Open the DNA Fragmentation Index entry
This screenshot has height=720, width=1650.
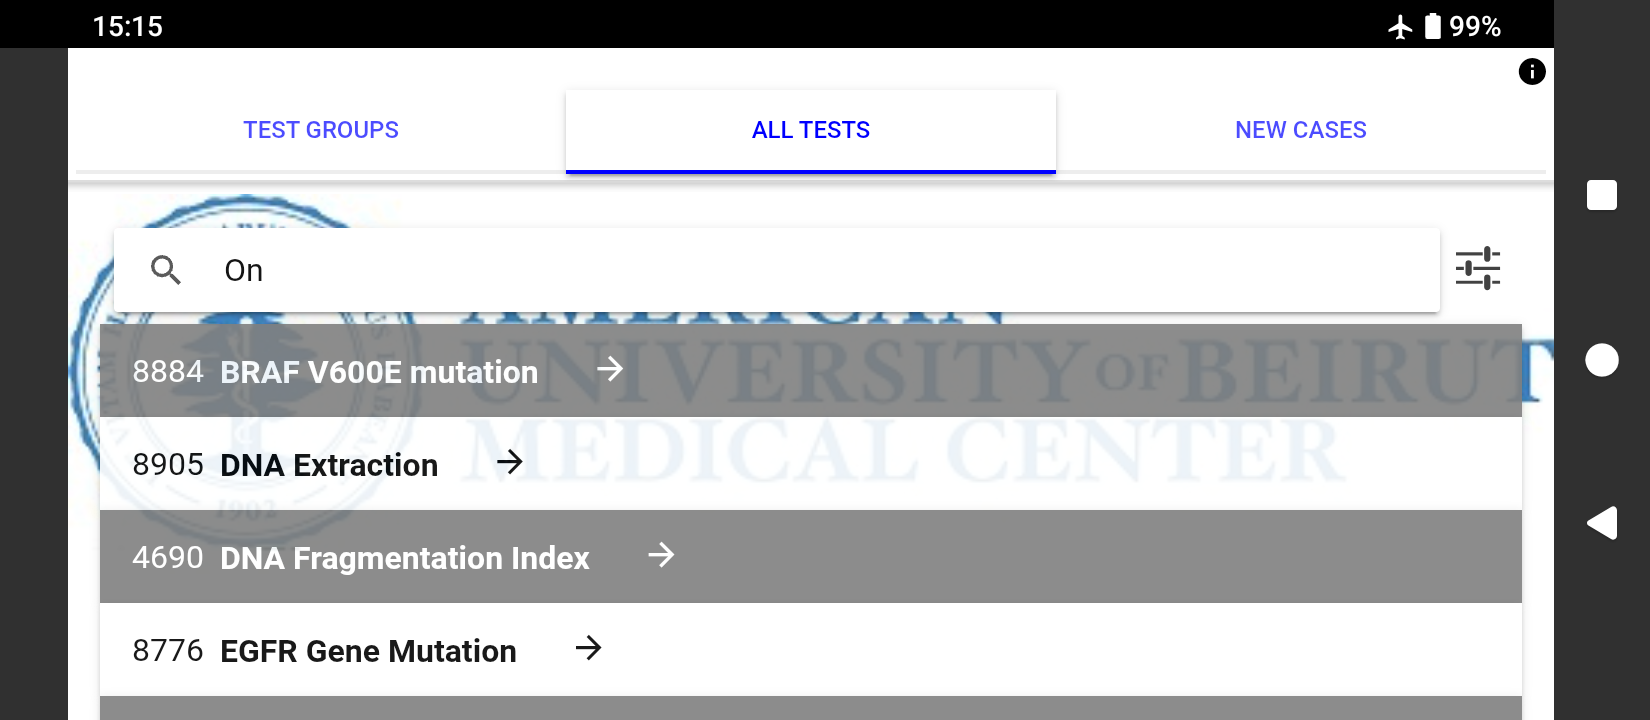(x=404, y=558)
